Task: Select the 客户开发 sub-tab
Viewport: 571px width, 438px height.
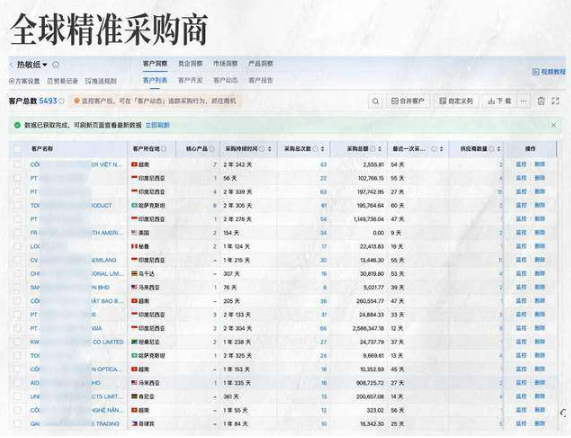Action: pos(190,80)
